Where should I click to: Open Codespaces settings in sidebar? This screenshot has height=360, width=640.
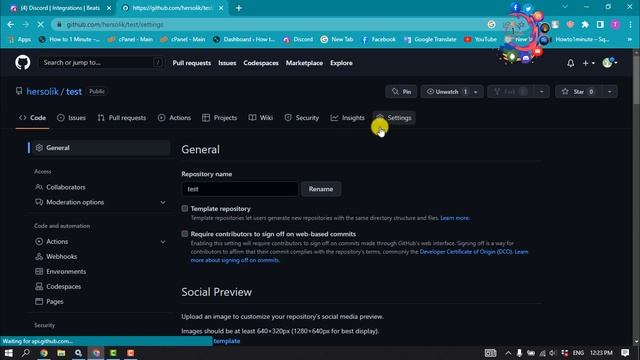click(100, 287)
